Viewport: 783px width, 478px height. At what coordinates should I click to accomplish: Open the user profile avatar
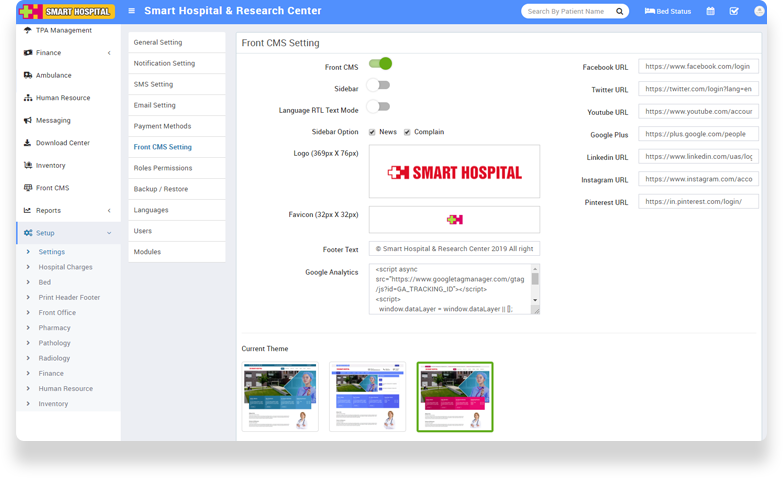click(x=758, y=11)
